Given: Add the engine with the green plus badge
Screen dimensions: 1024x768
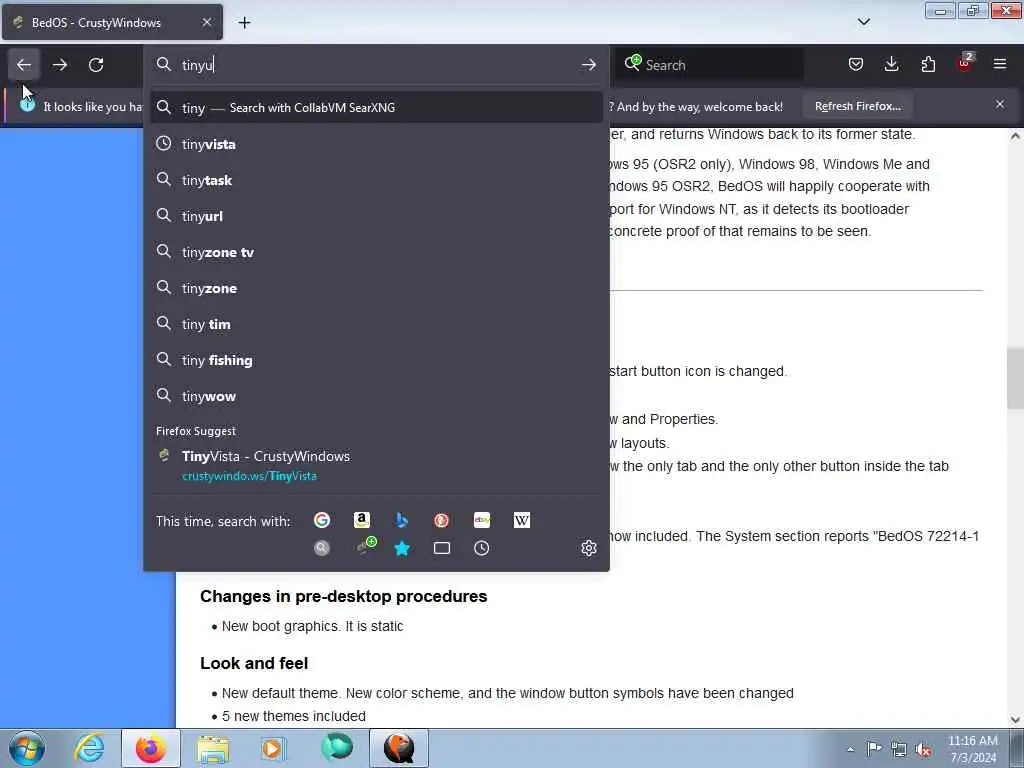Looking at the screenshot, I should 366,545.
